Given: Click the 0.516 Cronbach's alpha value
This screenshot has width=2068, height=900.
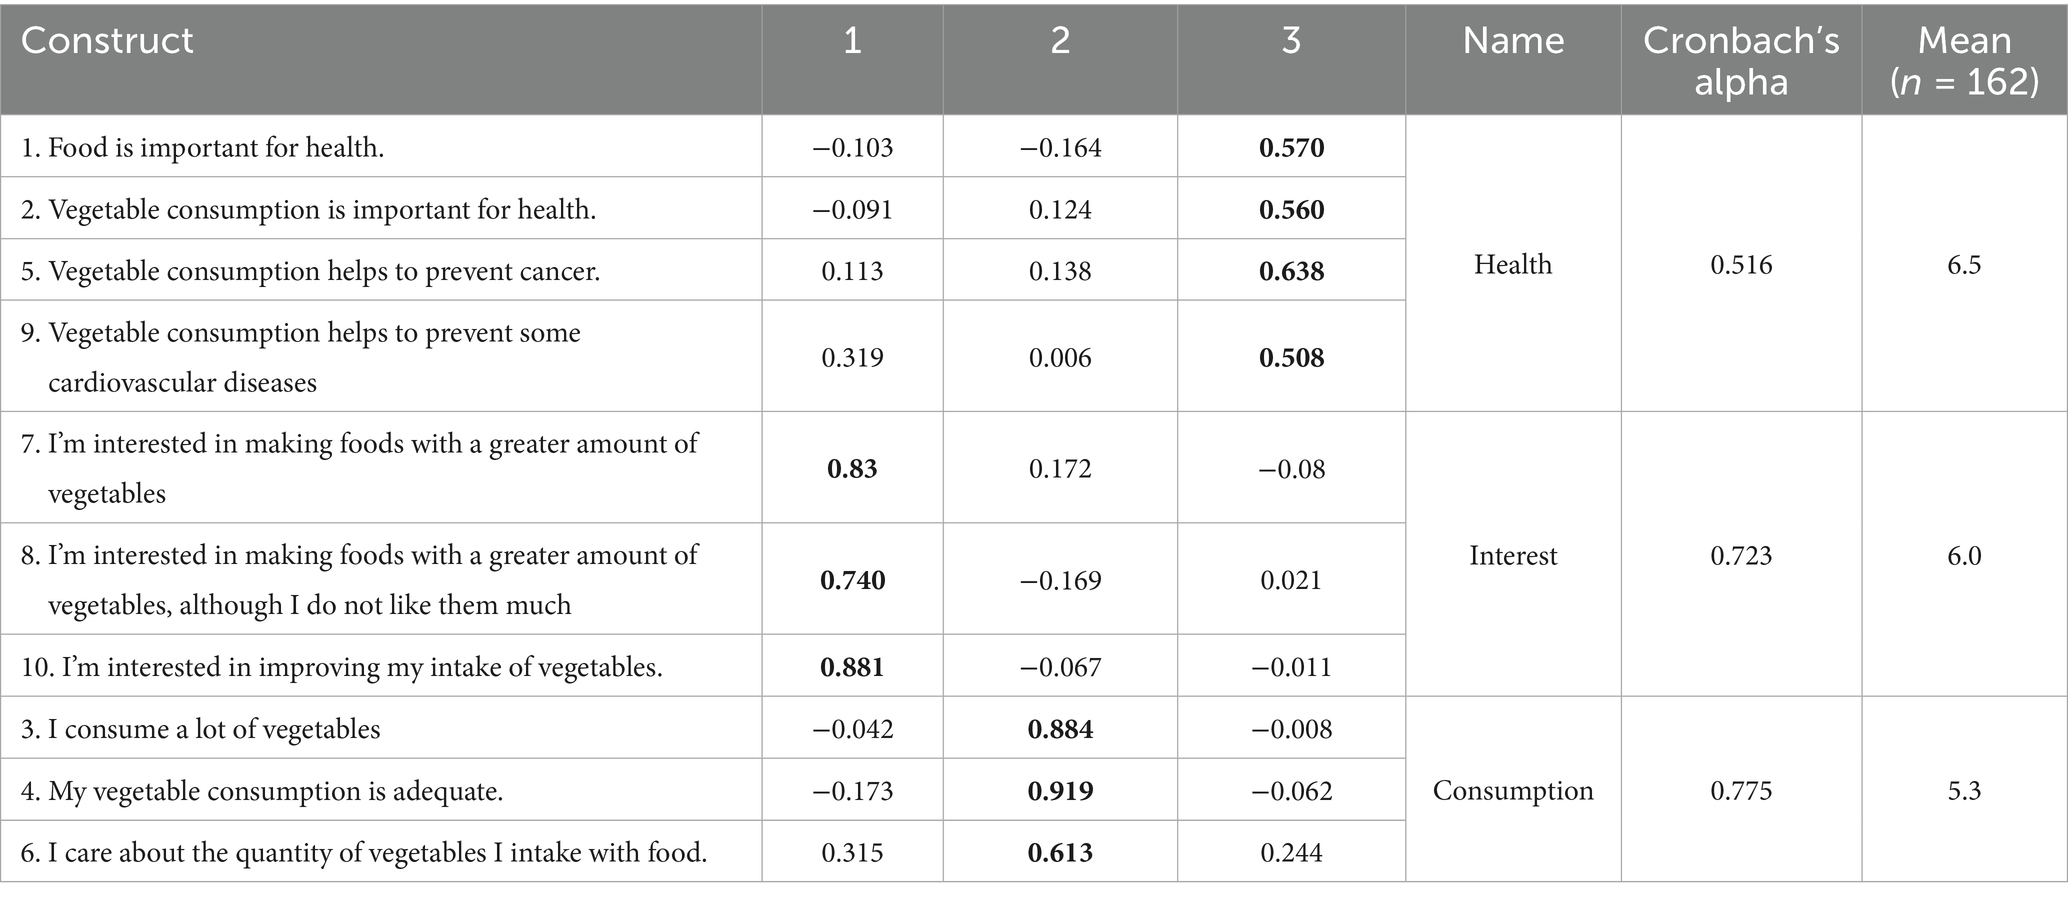Looking at the screenshot, I should point(1741,264).
